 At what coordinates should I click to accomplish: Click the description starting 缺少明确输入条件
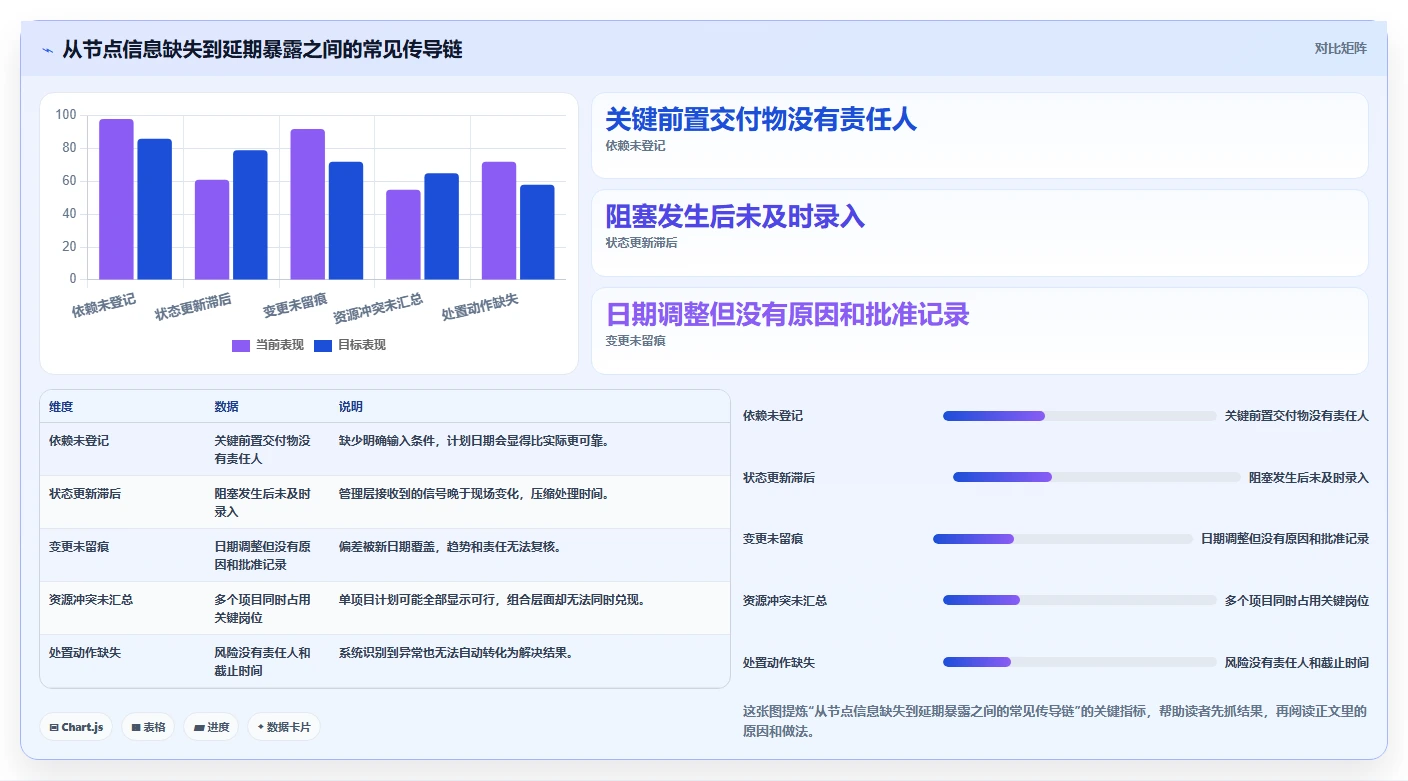(474, 441)
